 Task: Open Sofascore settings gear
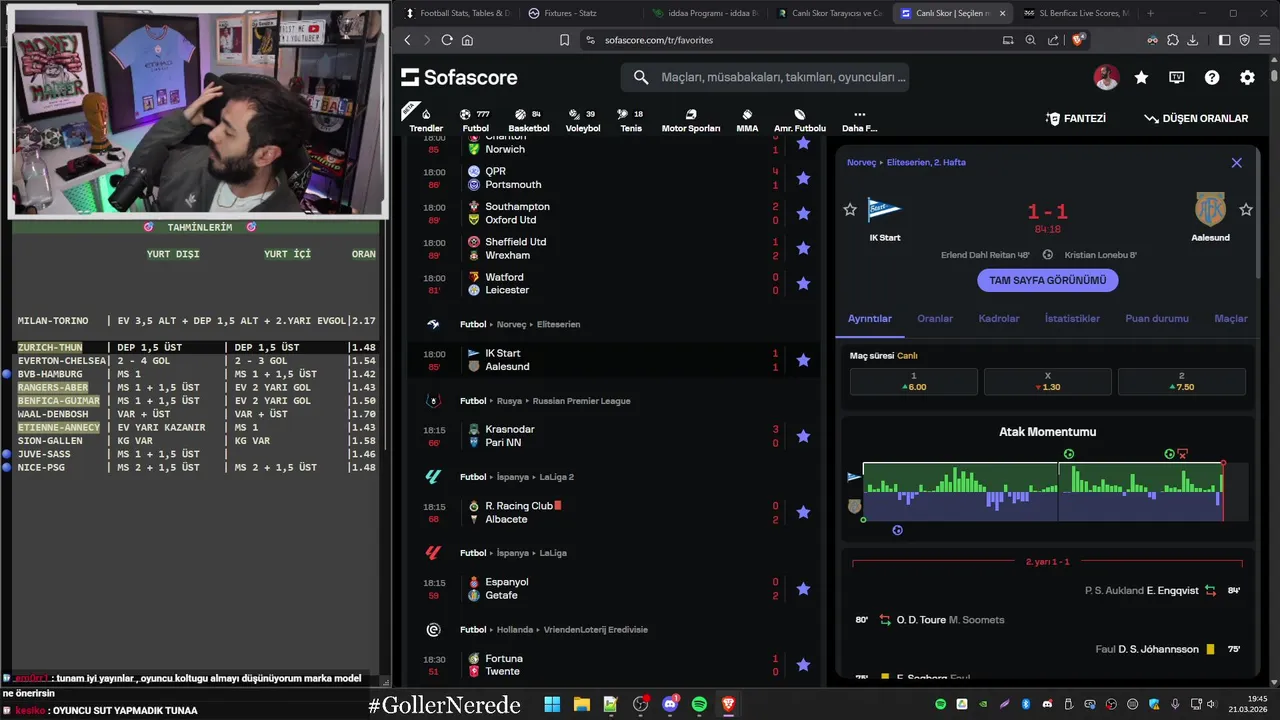(1247, 77)
